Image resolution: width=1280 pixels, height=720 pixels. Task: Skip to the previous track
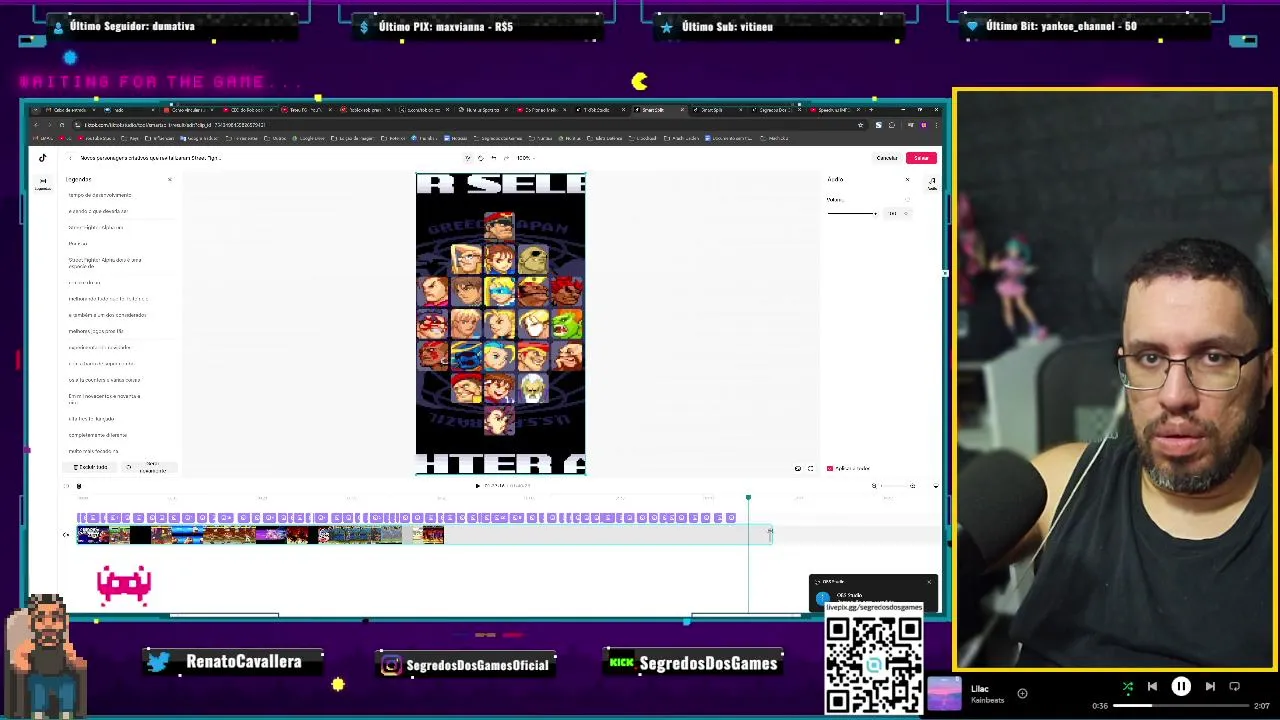click(1152, 687)
